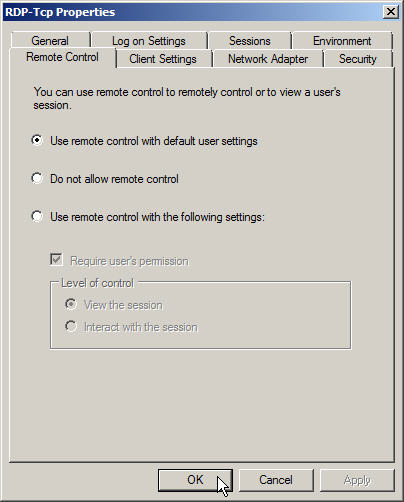404x502 pixels.
Task: Open the Security tab
Action: tap(358, 59)
